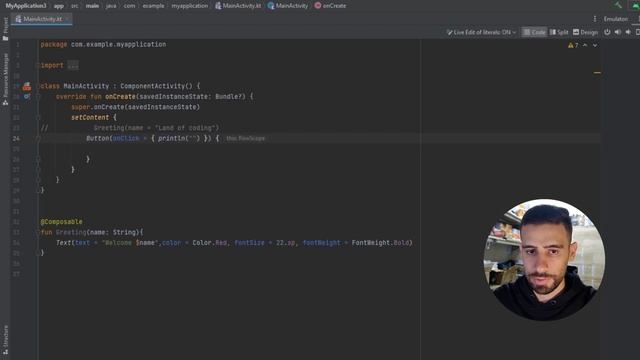Click the webcam overlay of the presenter
640x360 pixels.
[544, 260]
